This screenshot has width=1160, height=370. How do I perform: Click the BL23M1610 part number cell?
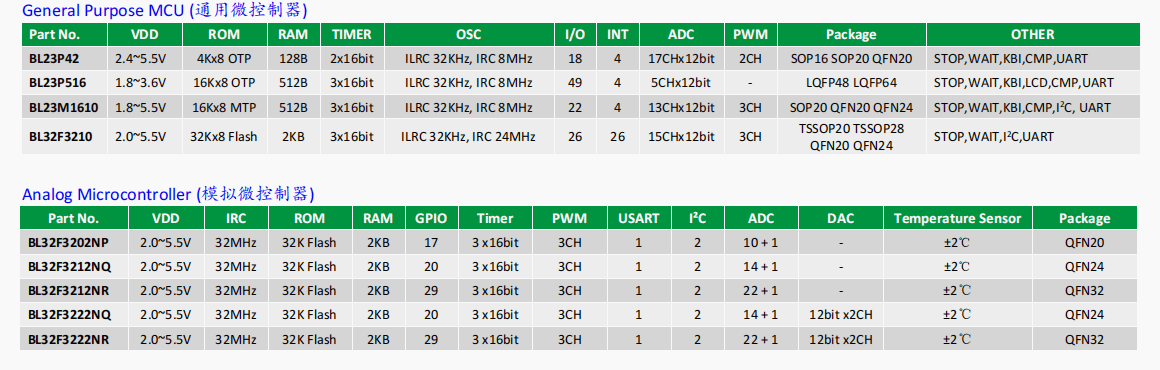click(x=61, y=107)
